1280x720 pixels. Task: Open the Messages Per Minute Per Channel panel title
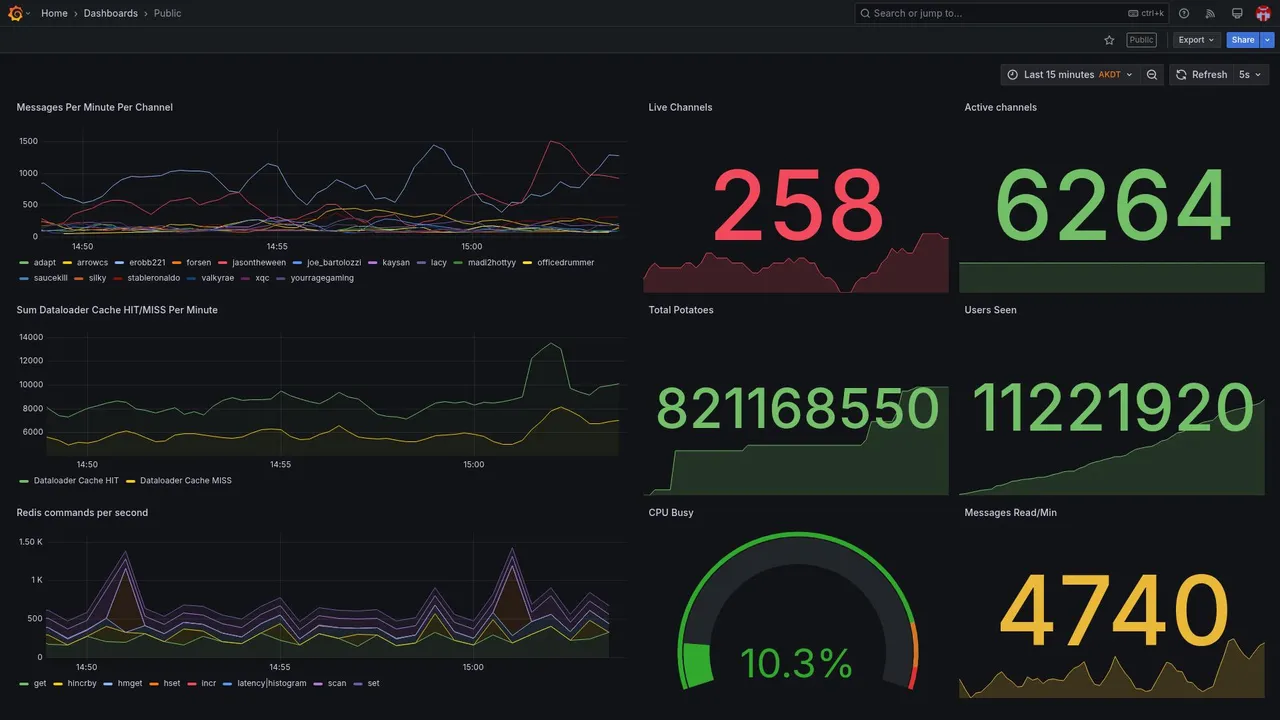pos(95,107)
